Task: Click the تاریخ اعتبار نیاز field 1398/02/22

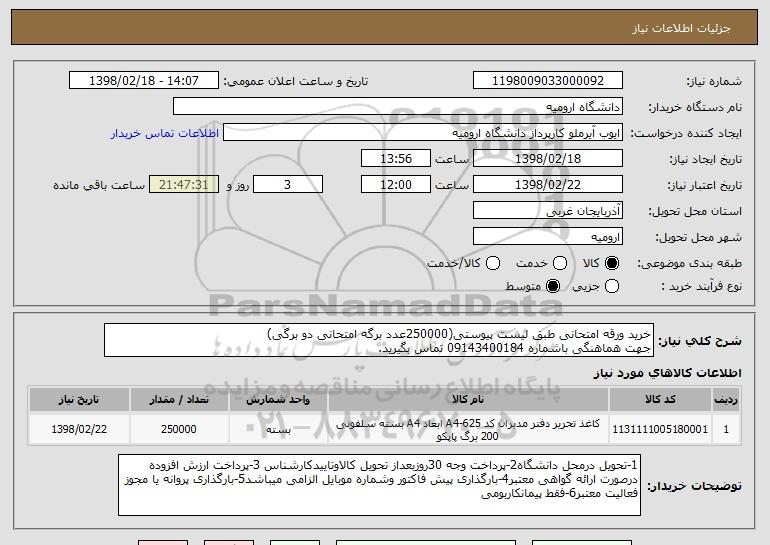Action: (548, 185)
